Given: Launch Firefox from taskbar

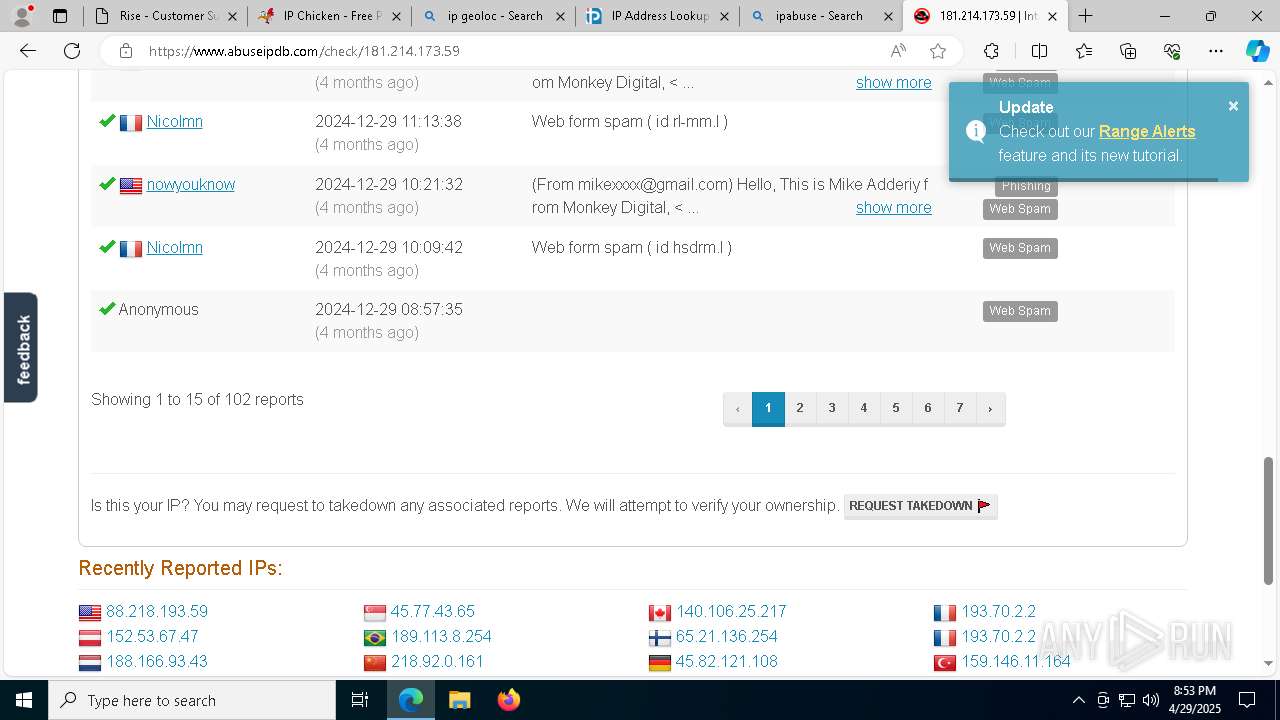Looking at the screenshot, I should 508,700.
